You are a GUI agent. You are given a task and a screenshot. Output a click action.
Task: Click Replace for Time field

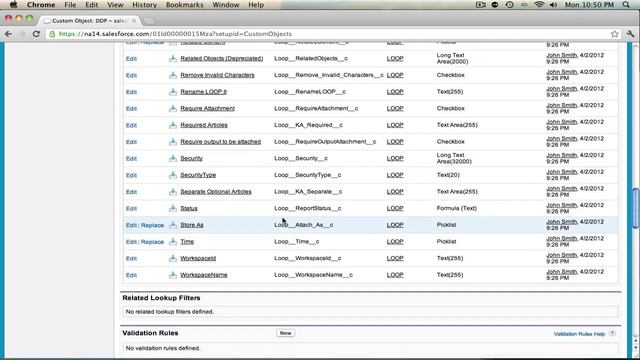coord(152,242)
